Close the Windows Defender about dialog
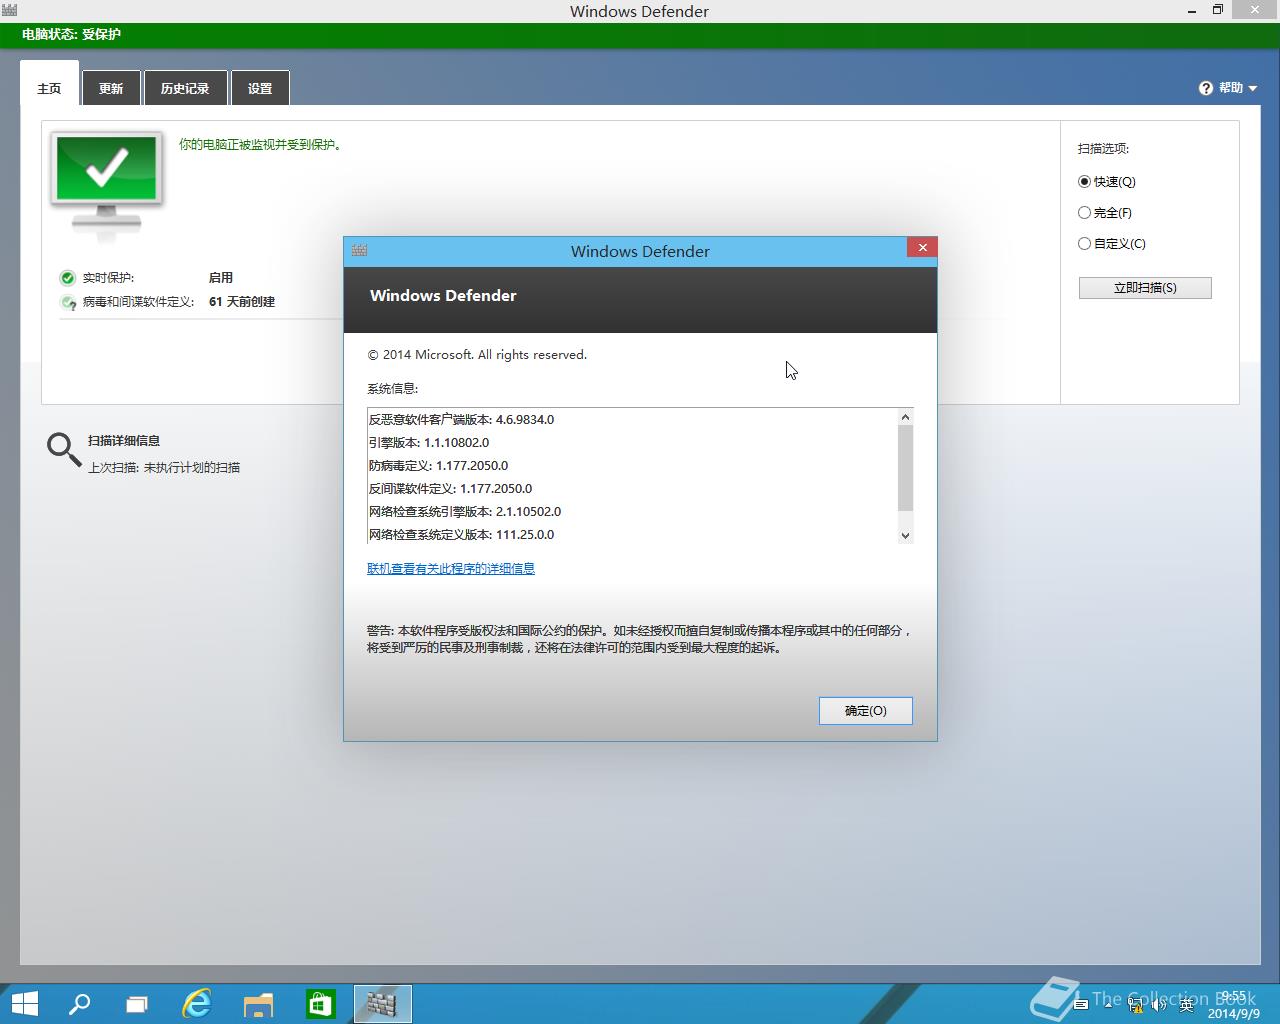This screenshot has width=1280, height=1024. (922, 247)
